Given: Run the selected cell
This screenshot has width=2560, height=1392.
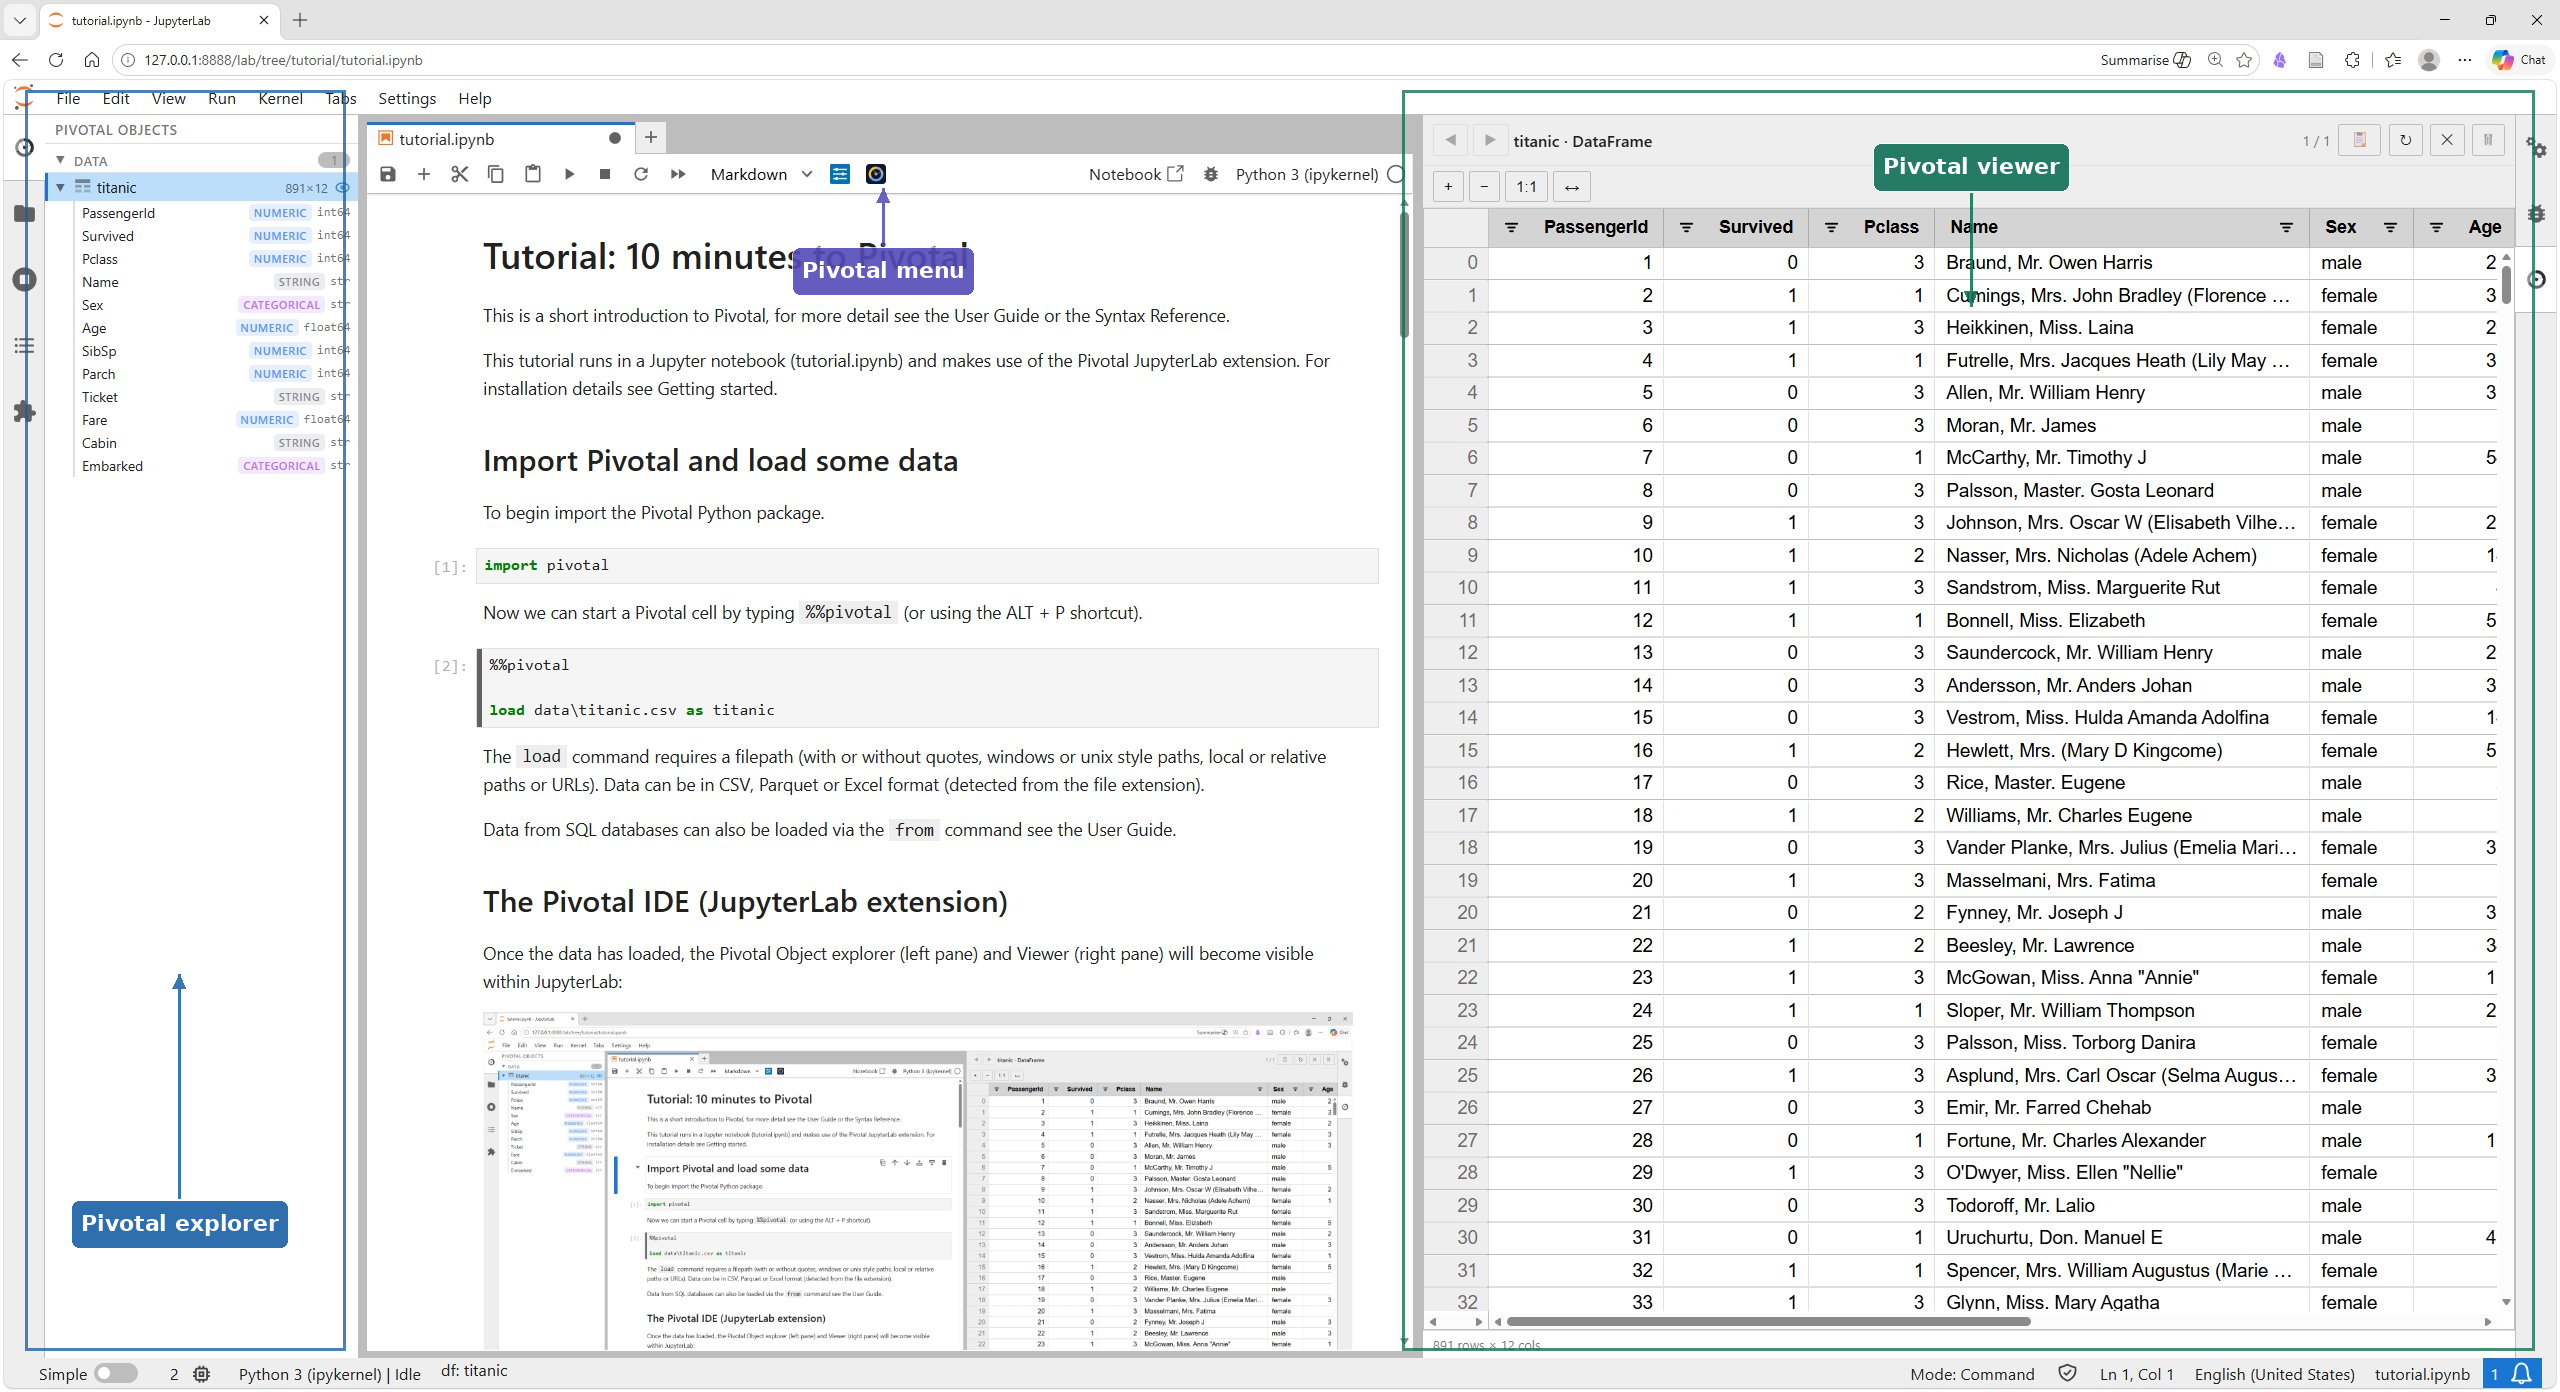Looking at the screenshot, I should pyautogui.click(x=569, y=174).
